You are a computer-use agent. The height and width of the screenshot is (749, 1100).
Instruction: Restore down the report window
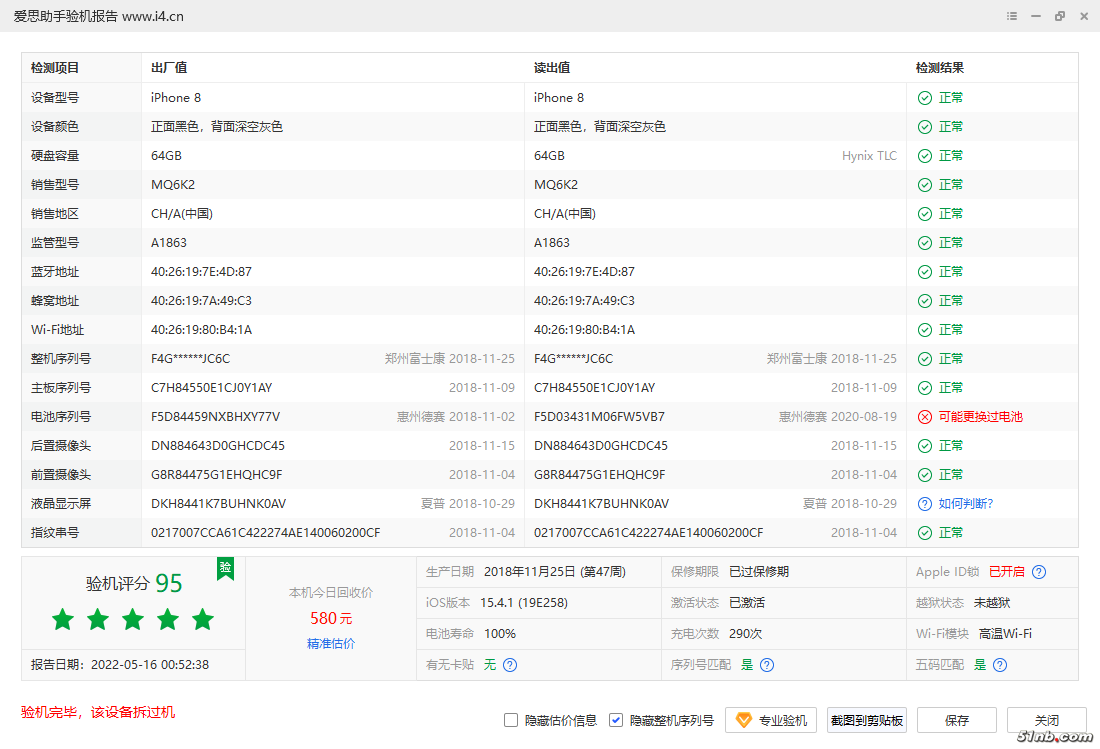[x=1060, y=16]
